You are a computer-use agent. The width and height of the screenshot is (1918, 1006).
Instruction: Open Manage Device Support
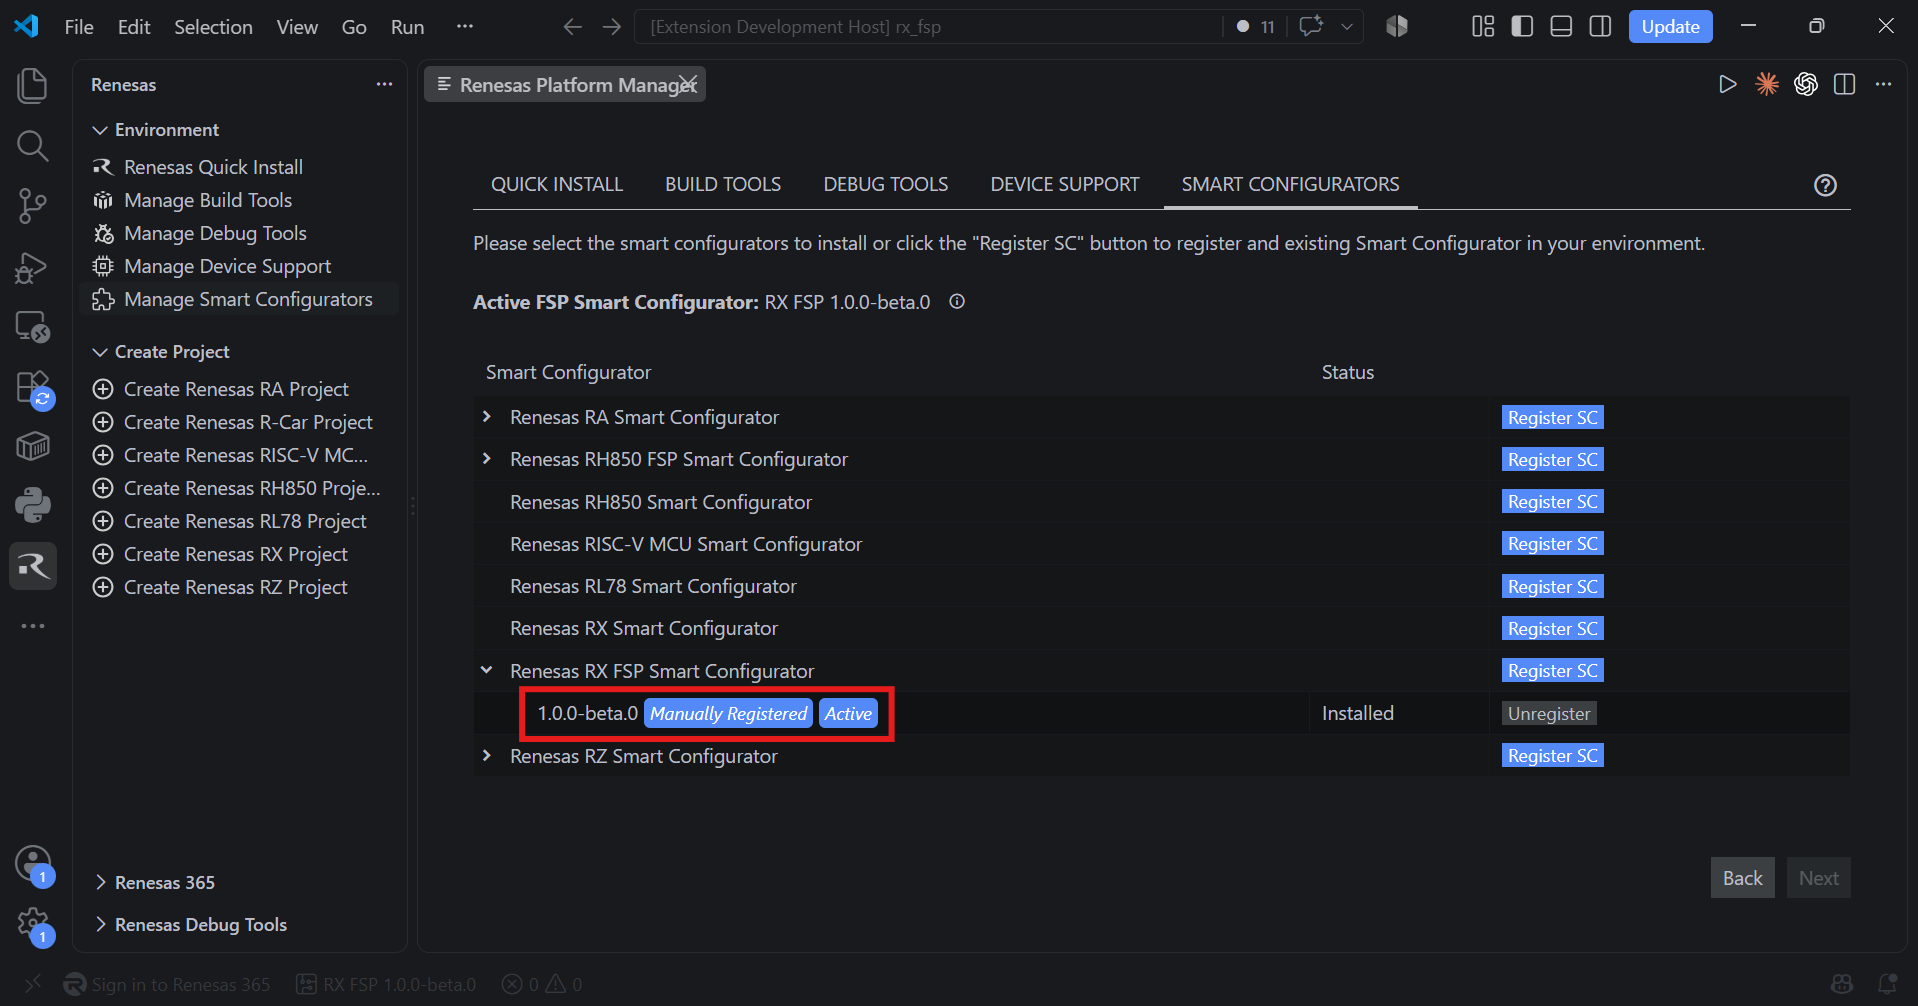coord(227,266)
